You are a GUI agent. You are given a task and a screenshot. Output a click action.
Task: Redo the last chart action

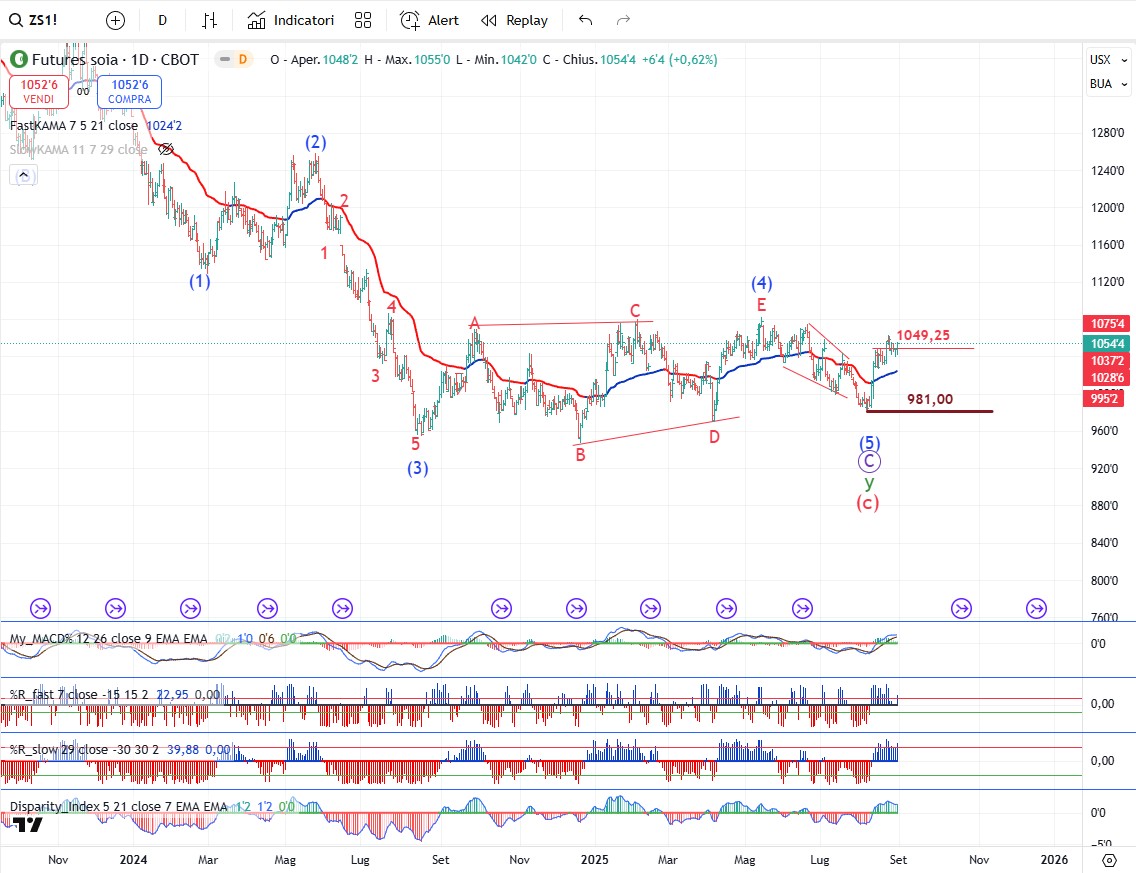point(623,20)
